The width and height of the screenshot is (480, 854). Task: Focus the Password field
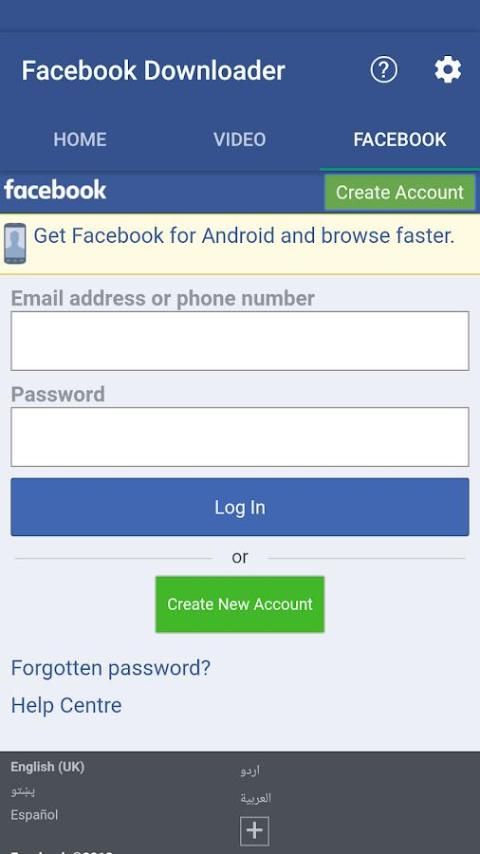click(240, 437)
